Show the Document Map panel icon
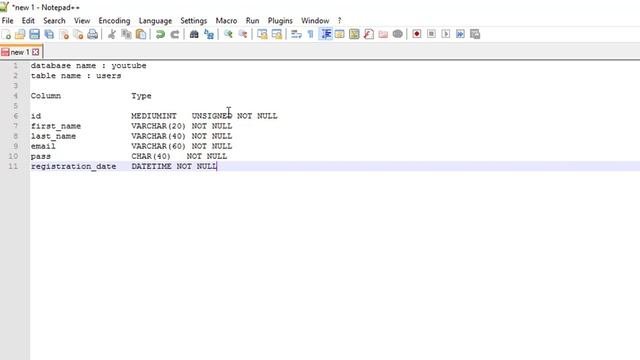Viewport: 640px width, 360px height. coord(354,34)
